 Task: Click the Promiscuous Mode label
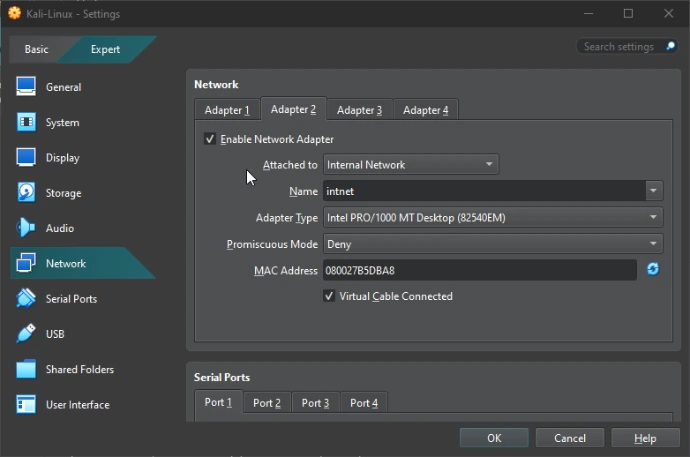click(x=272, y=244)
